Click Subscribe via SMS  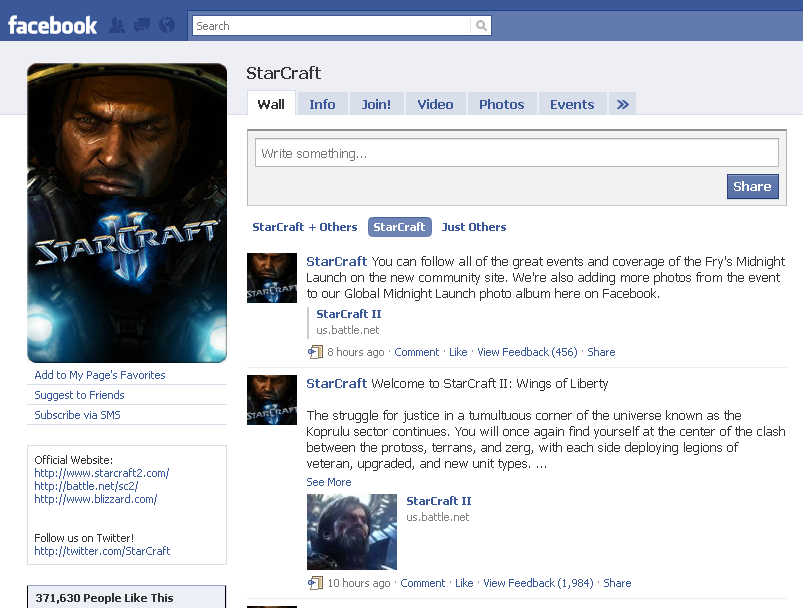point(77,415)
